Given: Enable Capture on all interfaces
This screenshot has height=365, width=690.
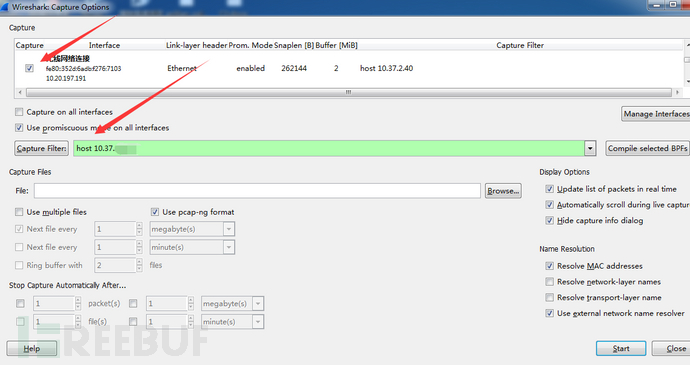Looking at the screenshot, I should click(19, 112).
